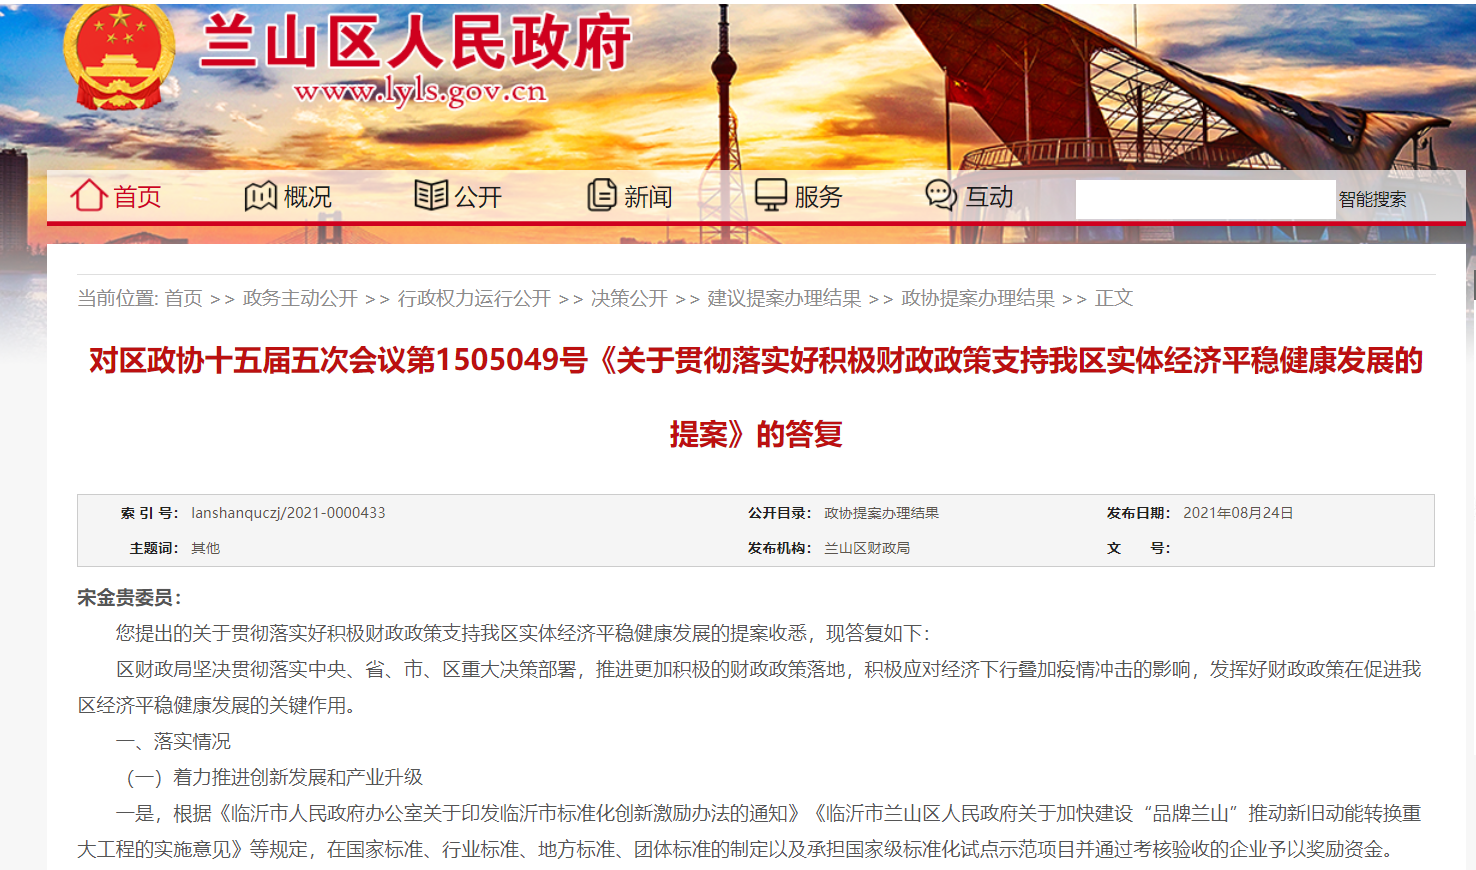The width and height of the screenshot is (1476, 870).
Task: Open the 首页 navigation menu item
Action: (x=137, y=197)
